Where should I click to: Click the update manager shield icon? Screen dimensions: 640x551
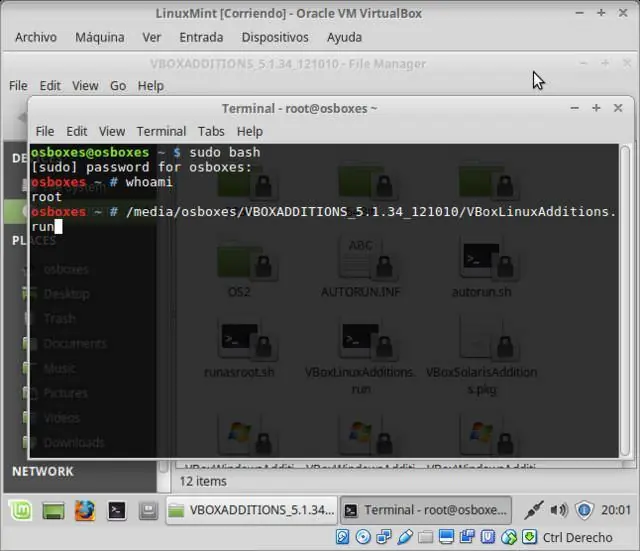[x=584, y=510]
